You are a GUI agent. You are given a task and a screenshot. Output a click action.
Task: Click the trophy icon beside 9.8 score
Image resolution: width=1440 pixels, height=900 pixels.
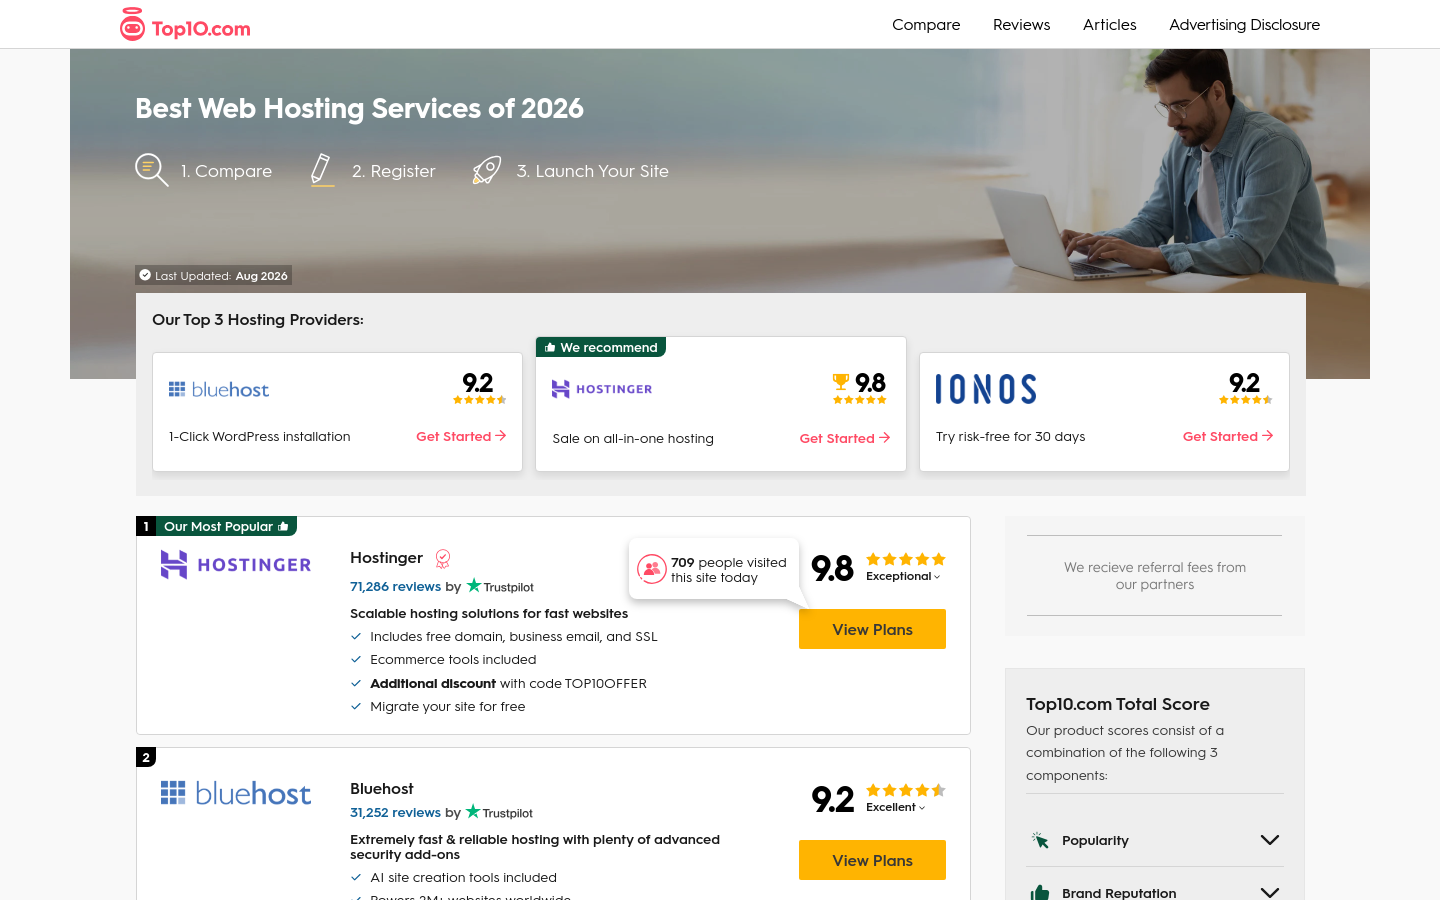tap(841, 381)
